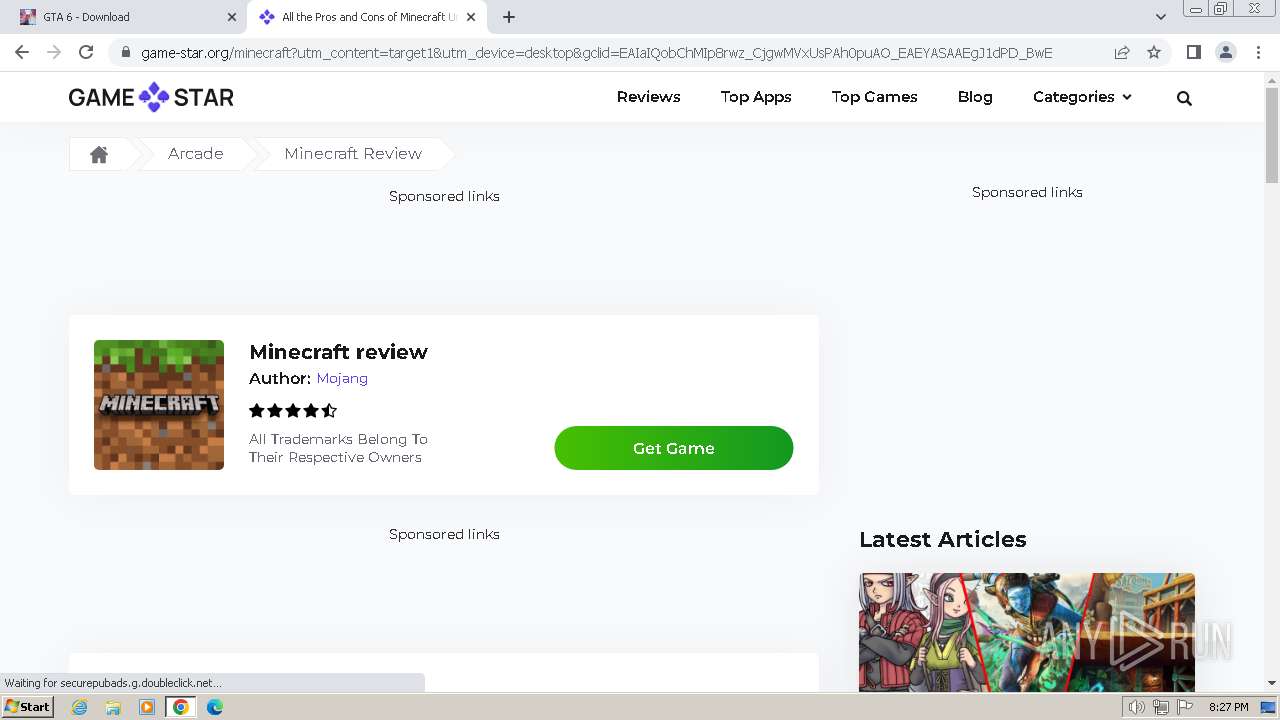Open File Explorer from the taskbar

113,707
